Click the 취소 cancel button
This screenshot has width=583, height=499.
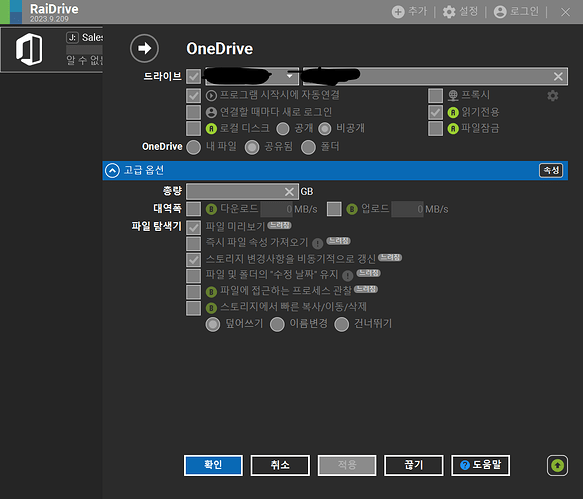click(x=280, y=465)
